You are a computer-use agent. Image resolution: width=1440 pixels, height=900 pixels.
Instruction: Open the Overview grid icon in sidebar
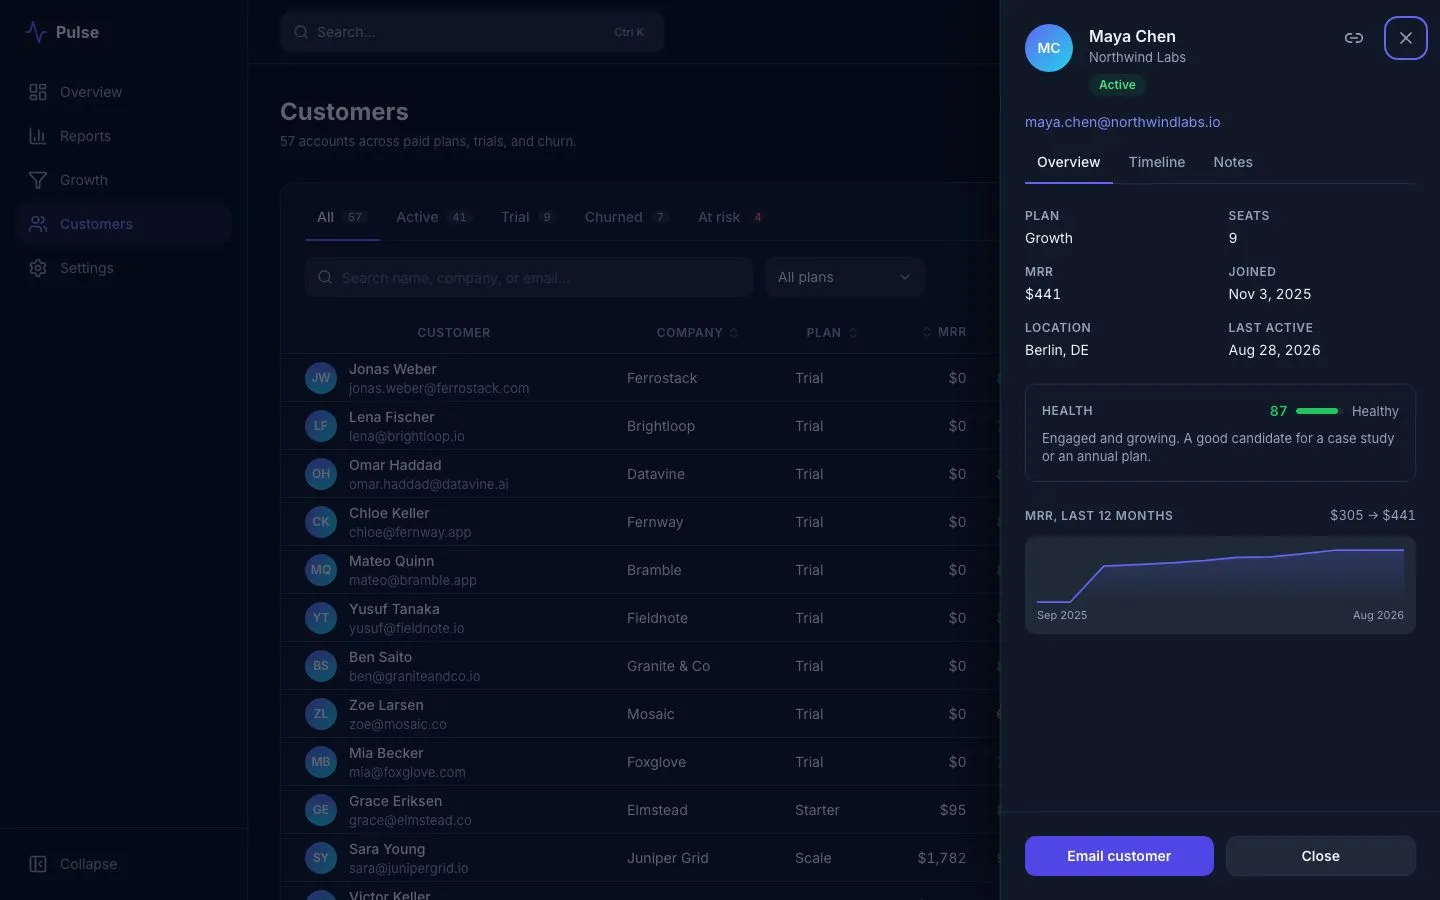click(x=38, y=92)
